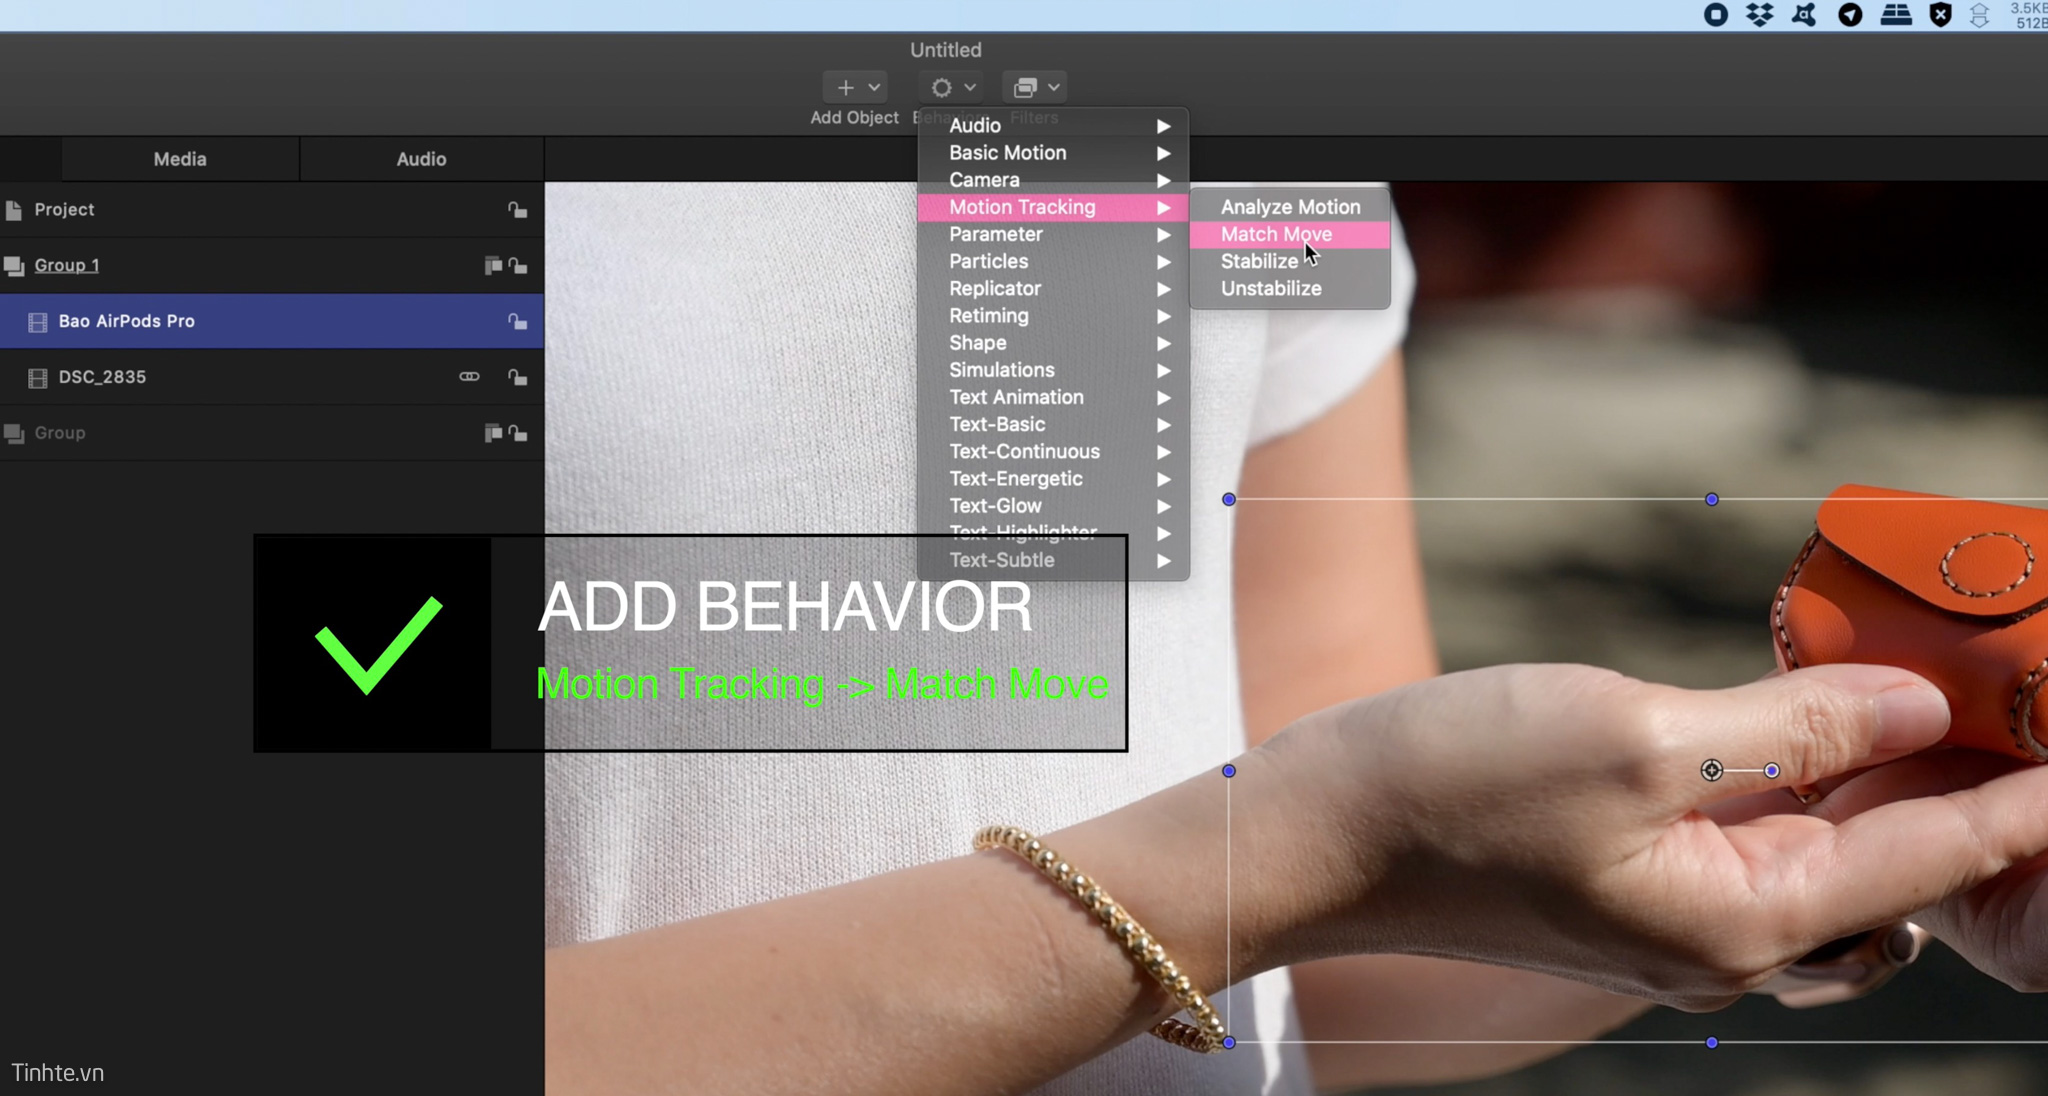Click the link icon on DSC_2835 row

[x=469, y=376]
